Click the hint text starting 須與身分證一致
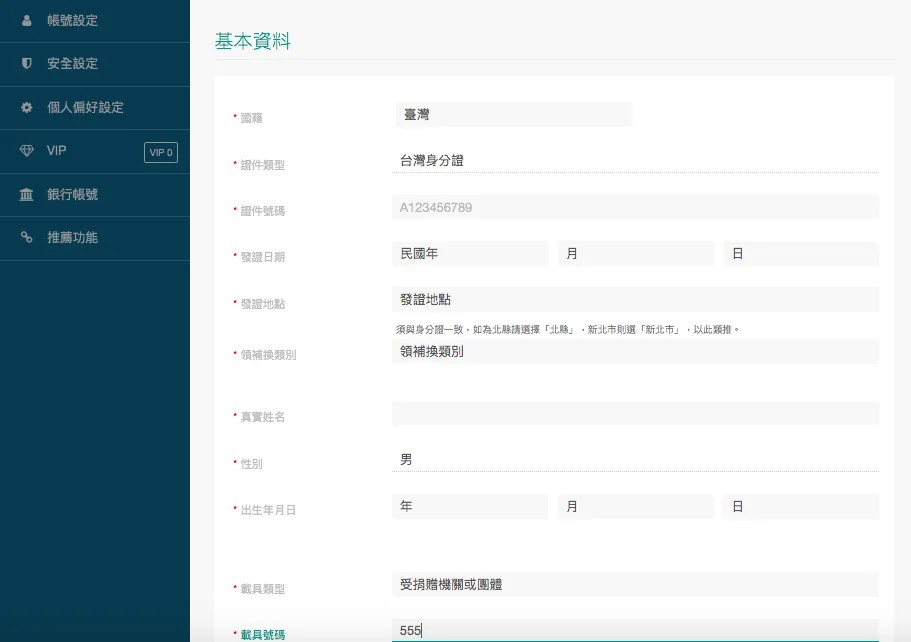Viewport: 911px width, 642px height. pyautogui.click(x=568, y=329)
